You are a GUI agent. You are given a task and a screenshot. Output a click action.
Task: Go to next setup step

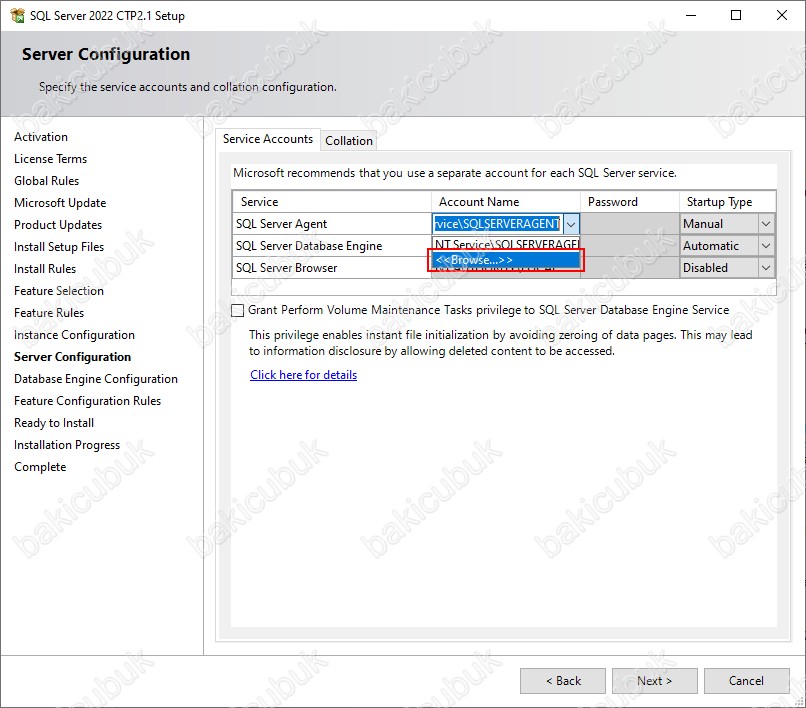(654, 681)
